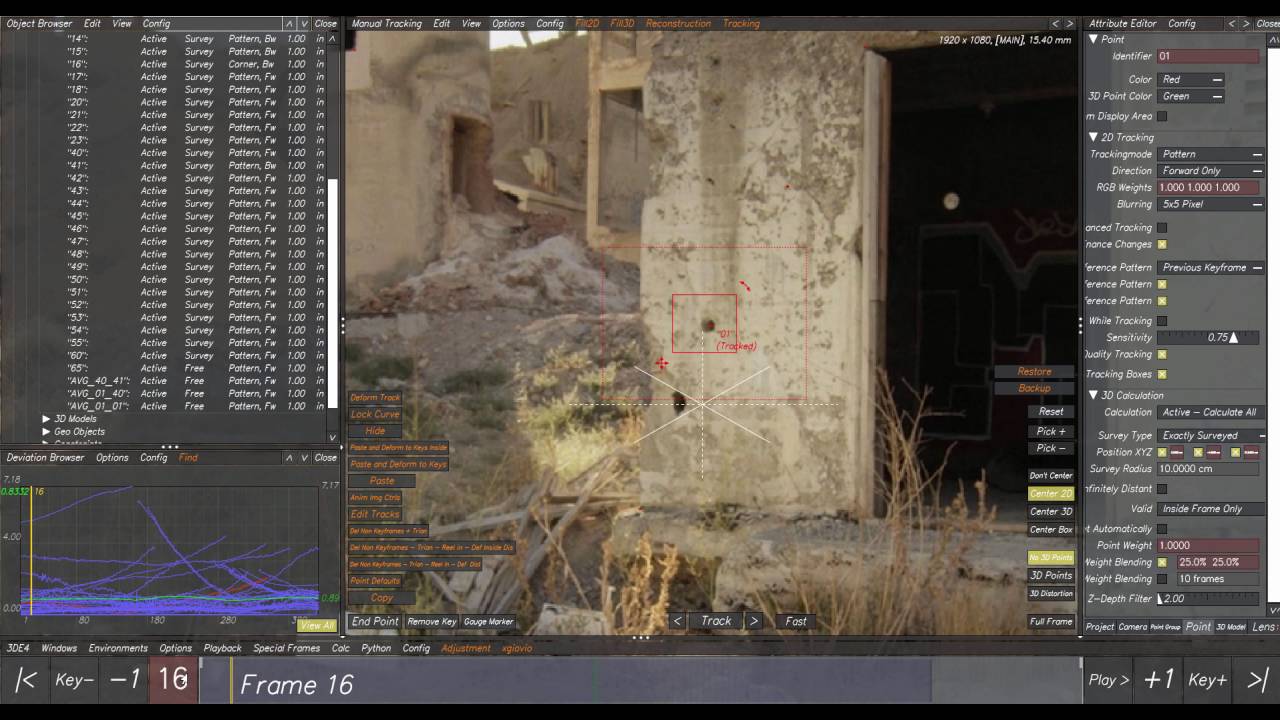Click View All in Deviation Browser

point(317,625)
